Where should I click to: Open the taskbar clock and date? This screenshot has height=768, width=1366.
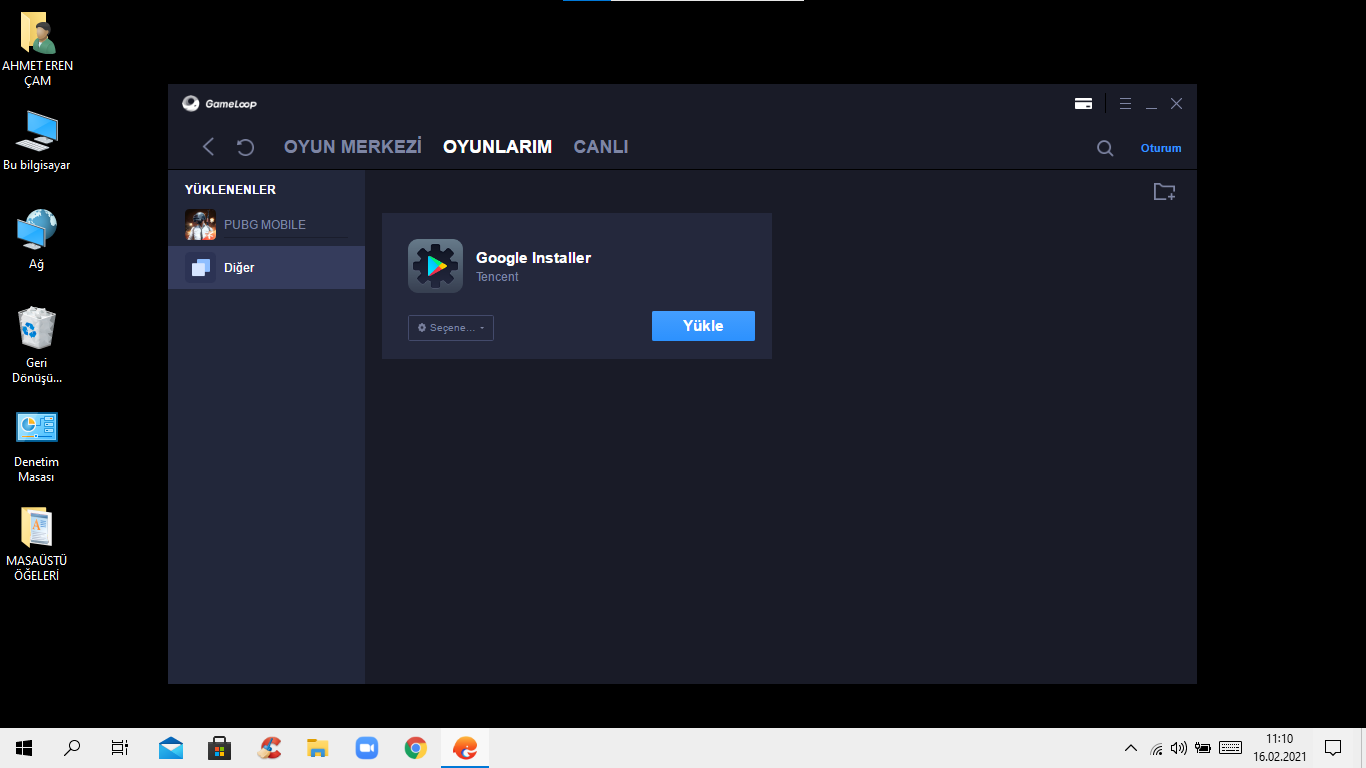tap(1280, 748)
